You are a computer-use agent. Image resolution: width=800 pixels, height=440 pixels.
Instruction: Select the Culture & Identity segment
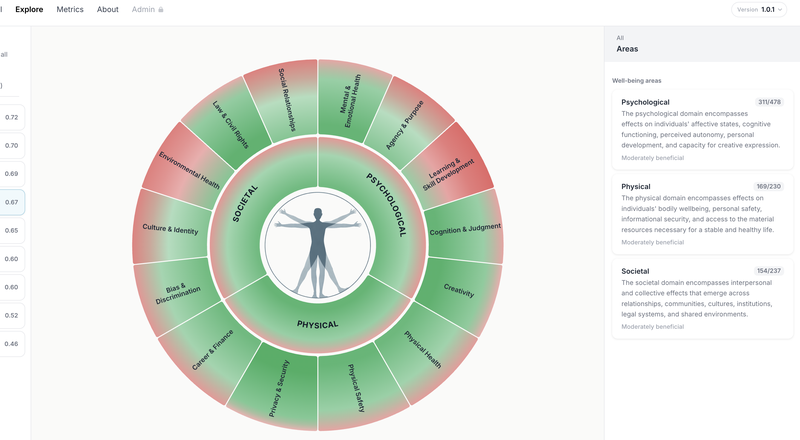(170, 229)
